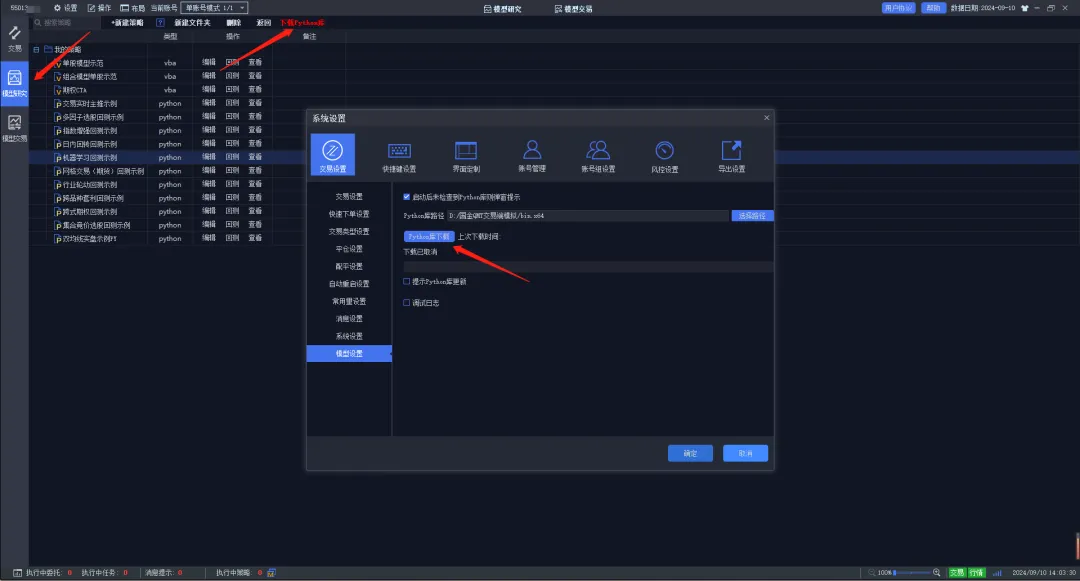The height and width of the screenshot is (581, 1080).
Task: Select 平仓设置 in side list
Action: (349, 249)
